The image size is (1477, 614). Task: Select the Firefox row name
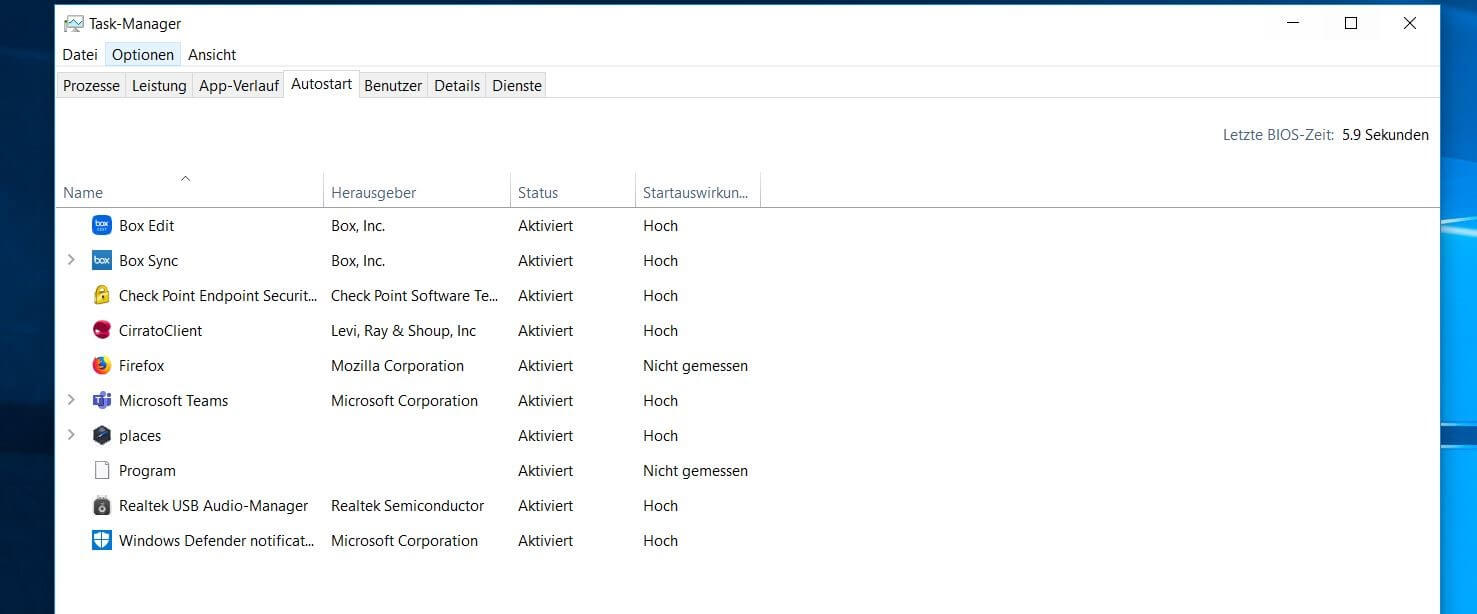(x=141, y=365)
